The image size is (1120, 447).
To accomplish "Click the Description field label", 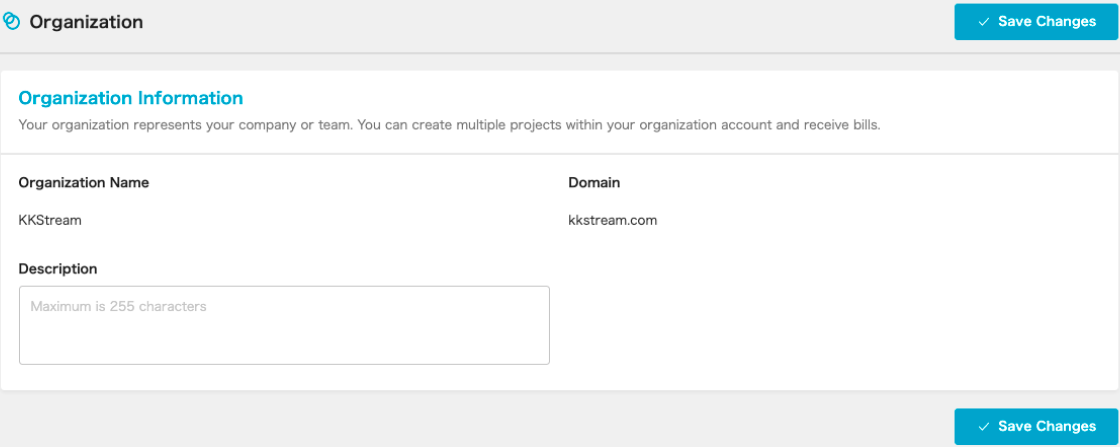I will (x=58, y=268).
